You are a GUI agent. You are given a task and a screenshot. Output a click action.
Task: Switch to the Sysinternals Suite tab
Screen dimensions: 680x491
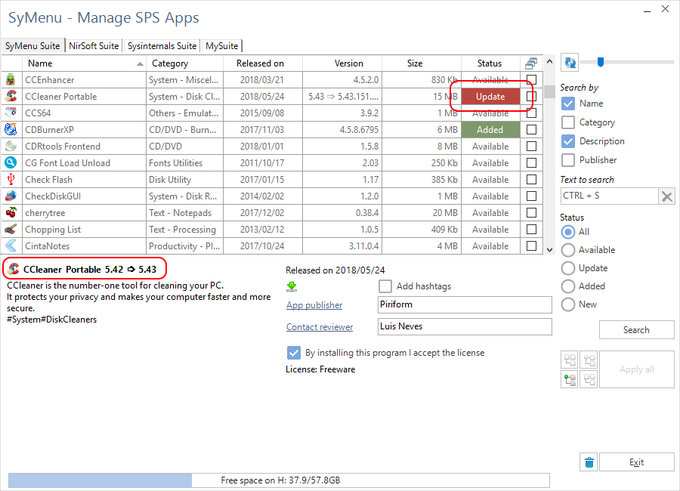pyautogui.click(x=162, y=46)
